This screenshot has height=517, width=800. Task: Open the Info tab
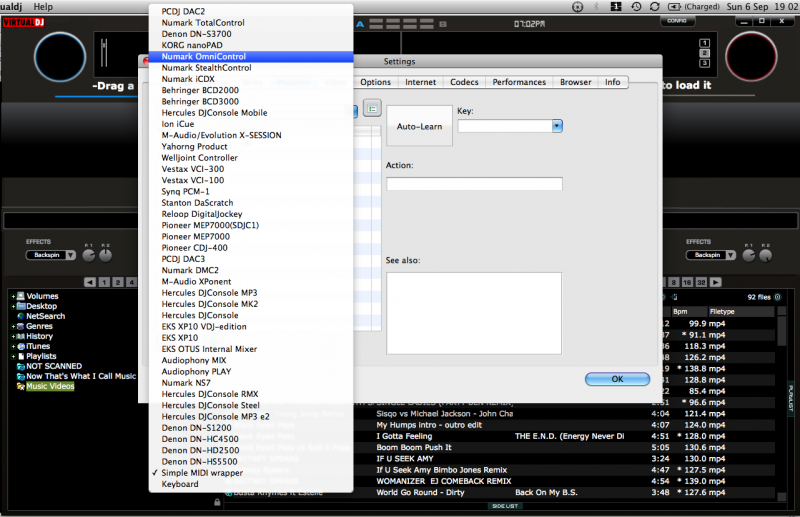(x=612, y=82)
